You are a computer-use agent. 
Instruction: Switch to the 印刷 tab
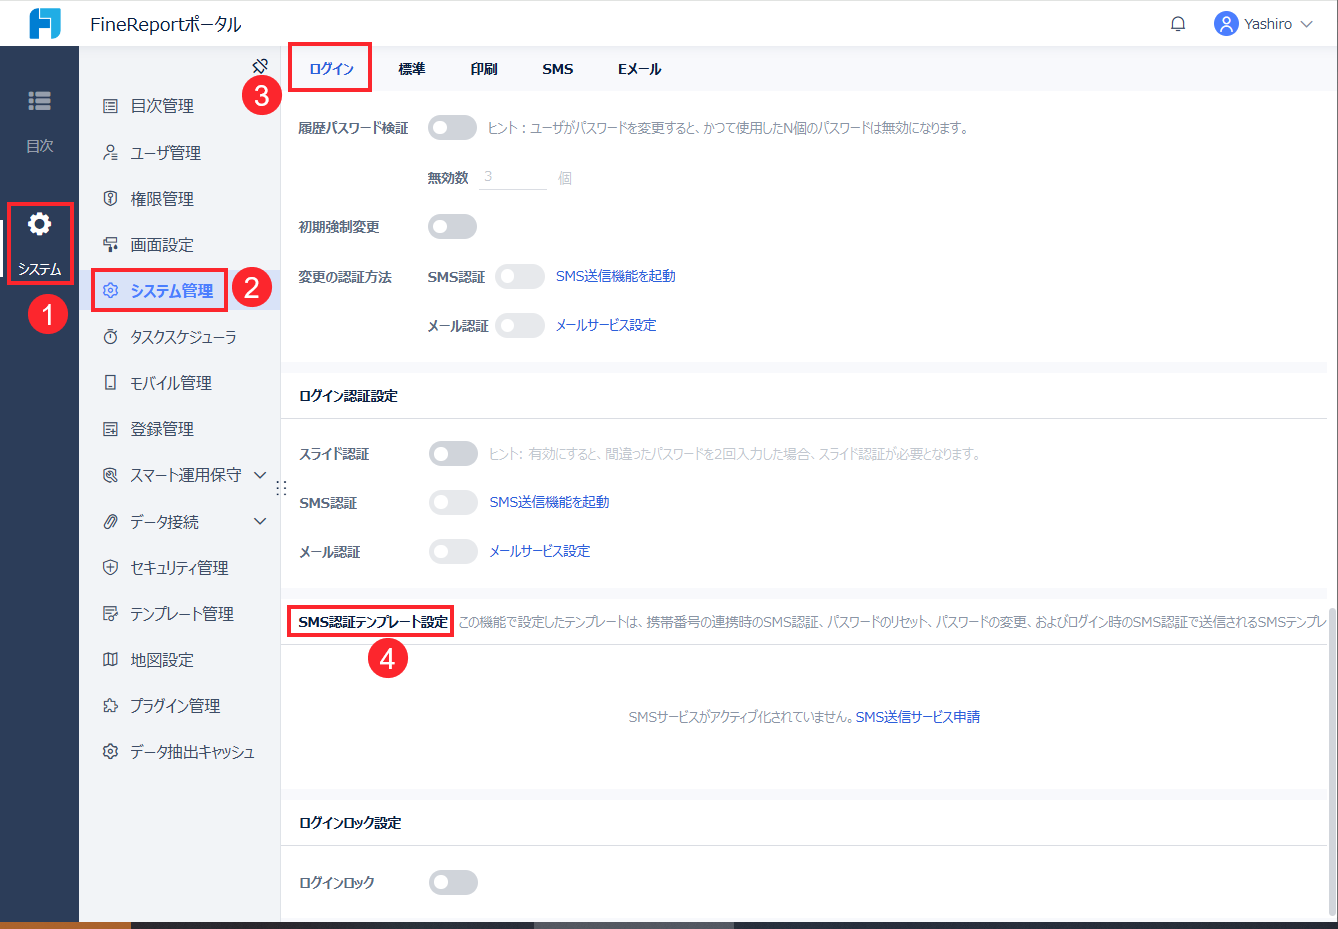[484, 69]
